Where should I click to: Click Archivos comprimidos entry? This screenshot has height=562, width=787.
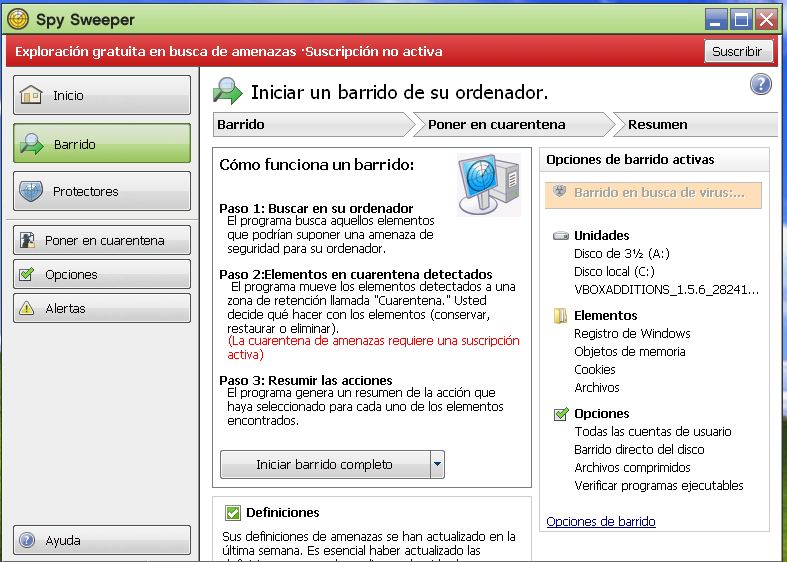click(x=632, y=468)
